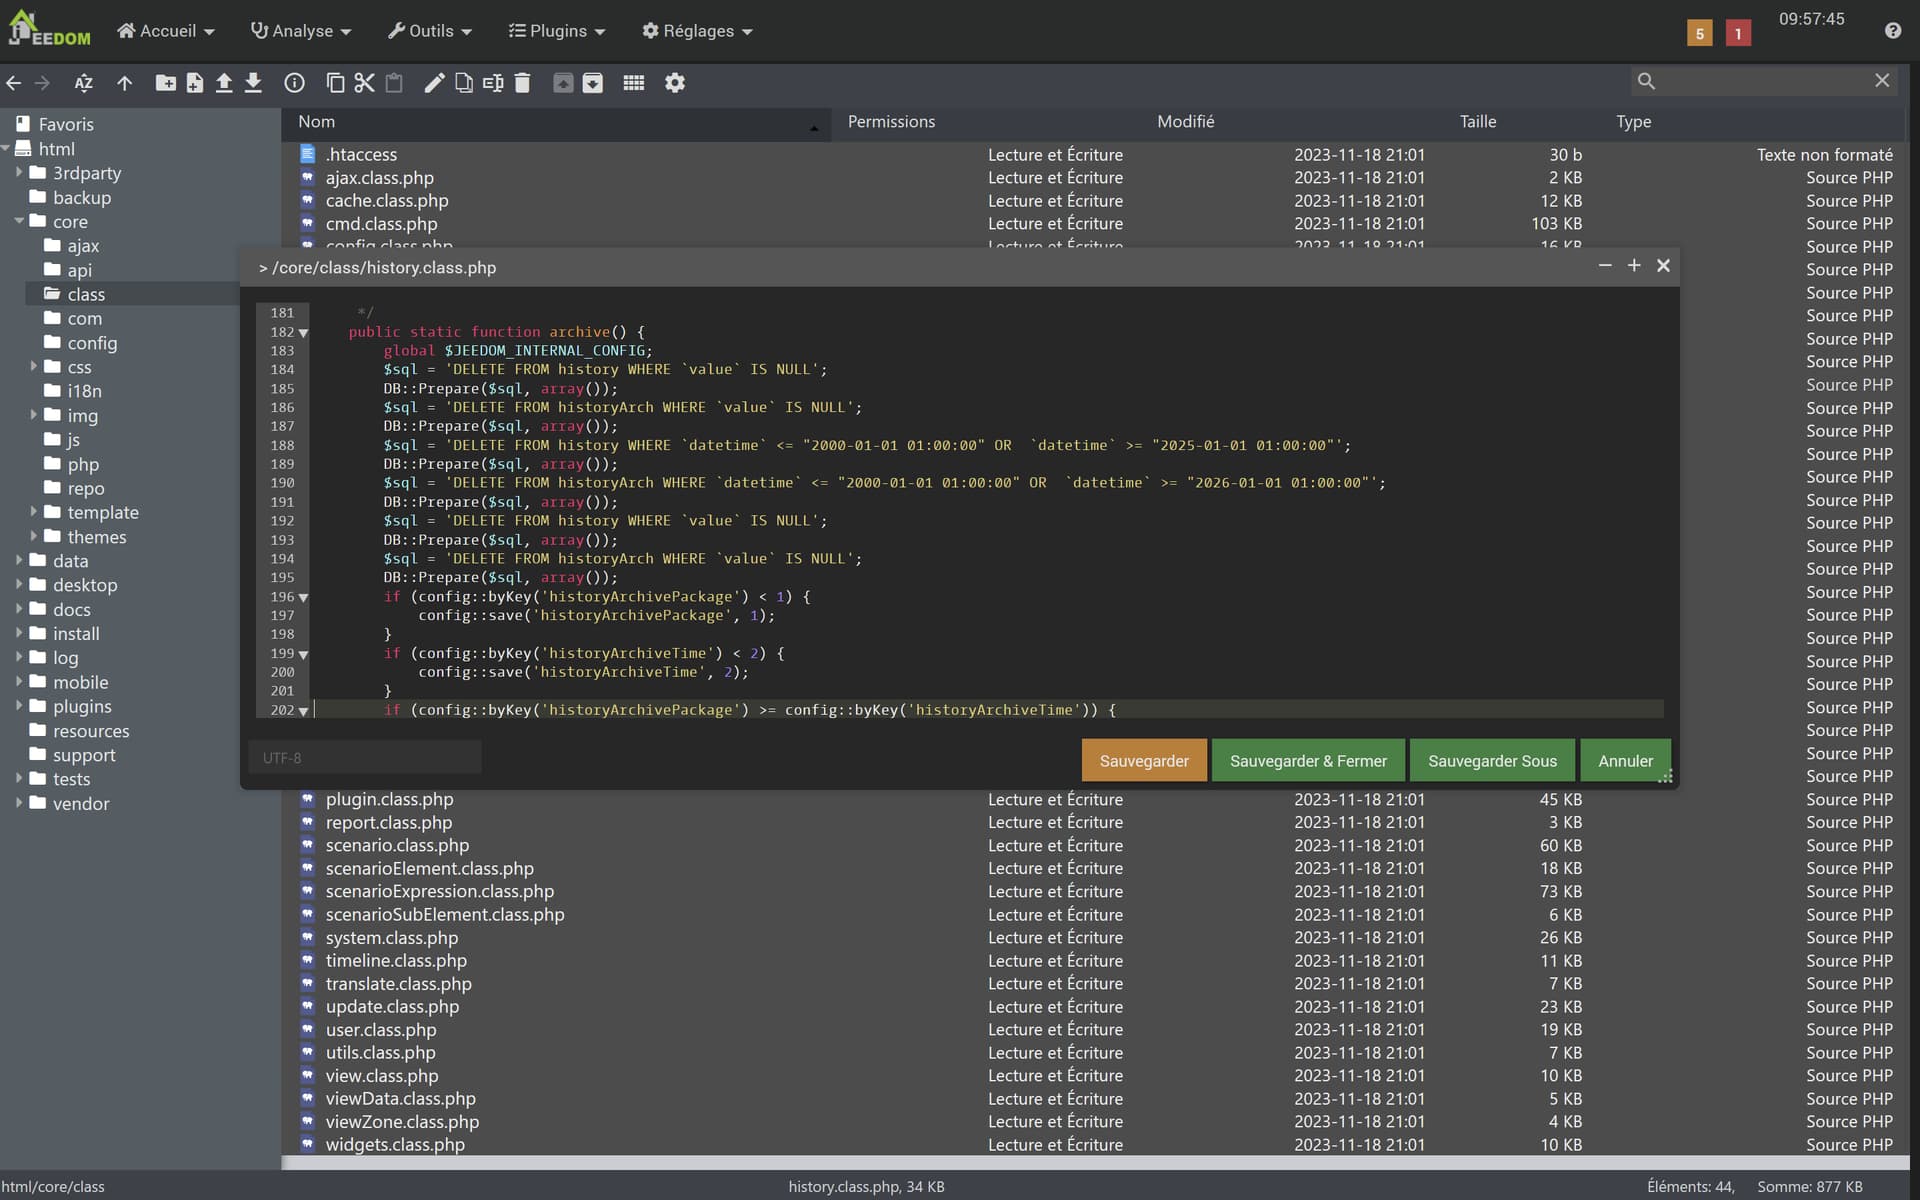Open the Analyse menu

pos(300,31)
